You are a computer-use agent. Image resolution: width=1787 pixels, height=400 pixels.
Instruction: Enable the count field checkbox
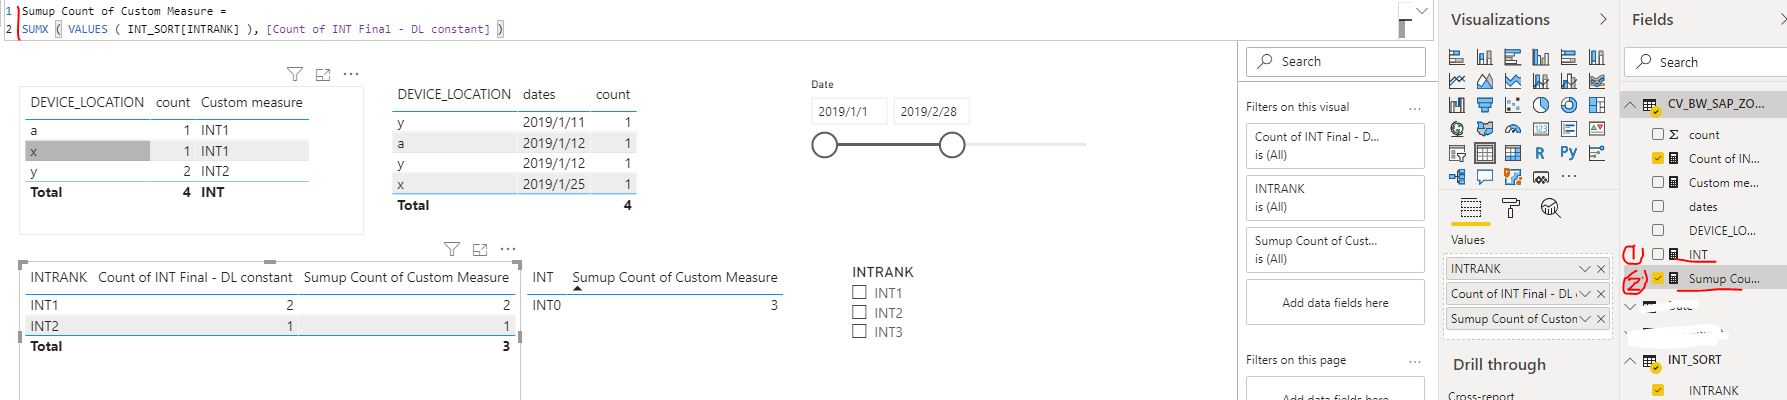point(1658,134)
